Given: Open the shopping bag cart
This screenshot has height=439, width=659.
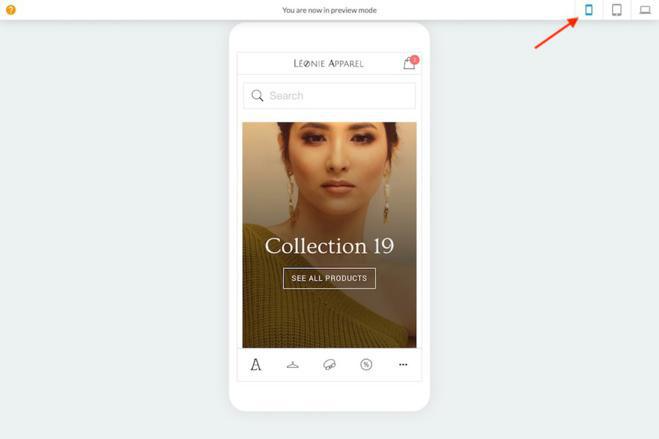Looking at the screenshot, I should (409, 64).
